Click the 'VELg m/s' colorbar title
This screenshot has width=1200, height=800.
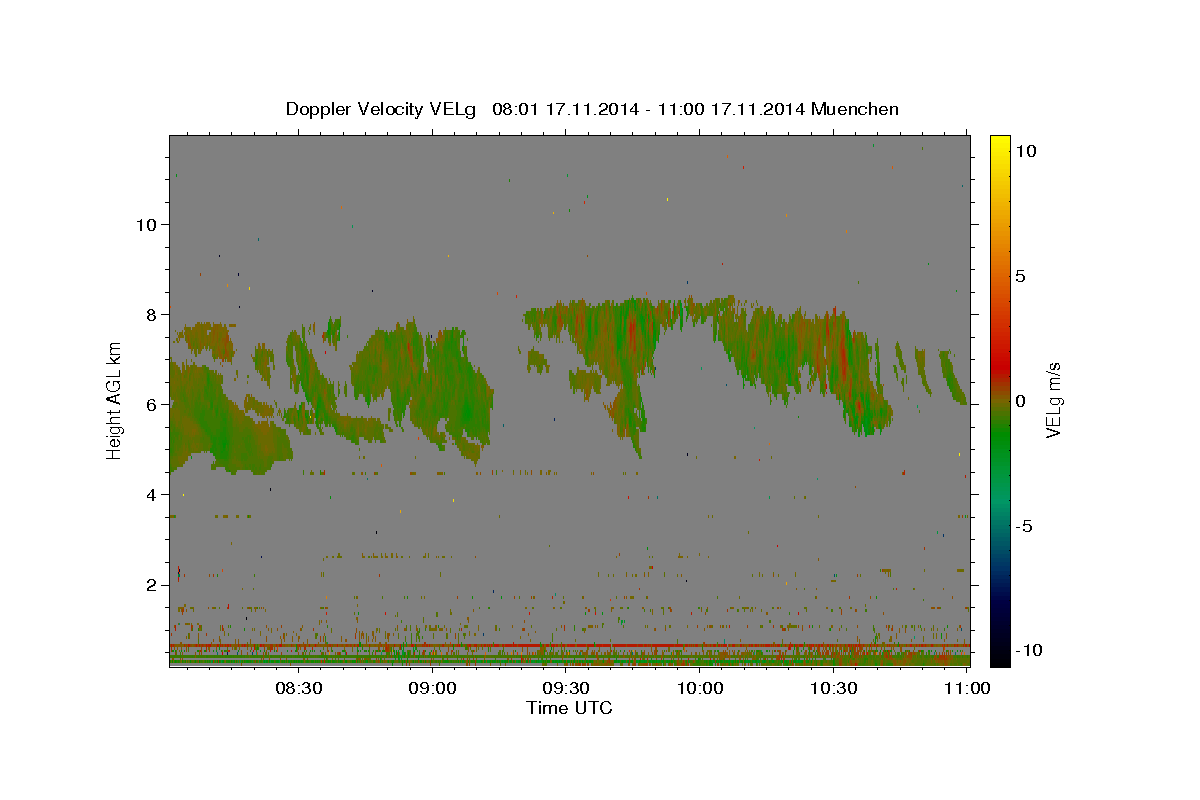(1055, 401)
